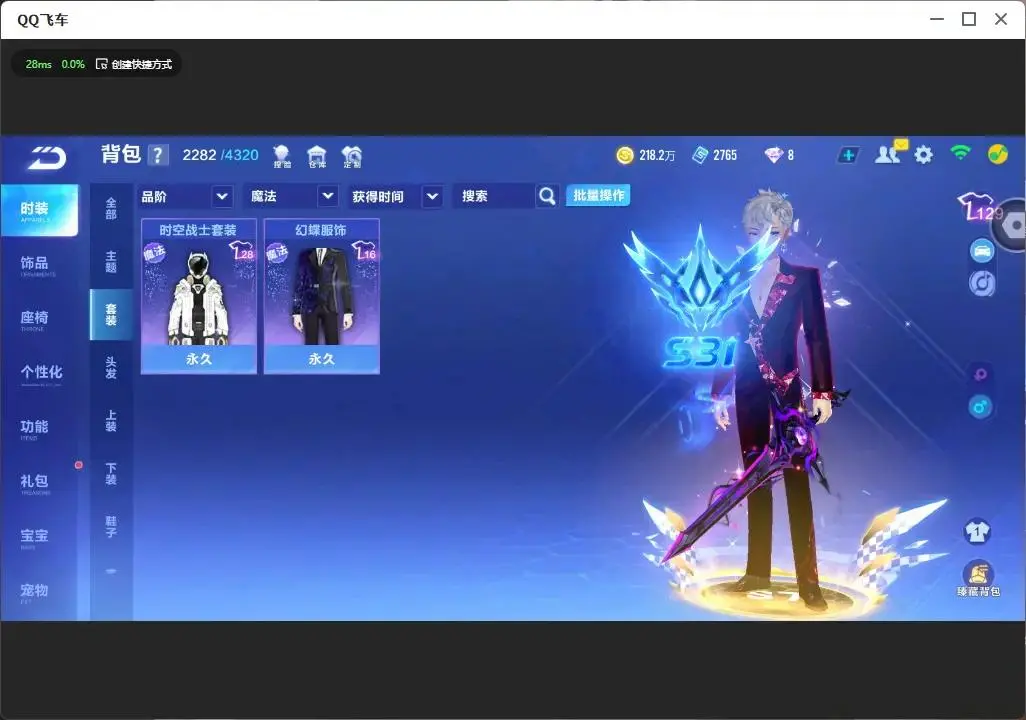The height and width of the screenshot is (720, 1026).
Task: Switch to the 套装 sub-tab
Action: (x=111, y=315)
